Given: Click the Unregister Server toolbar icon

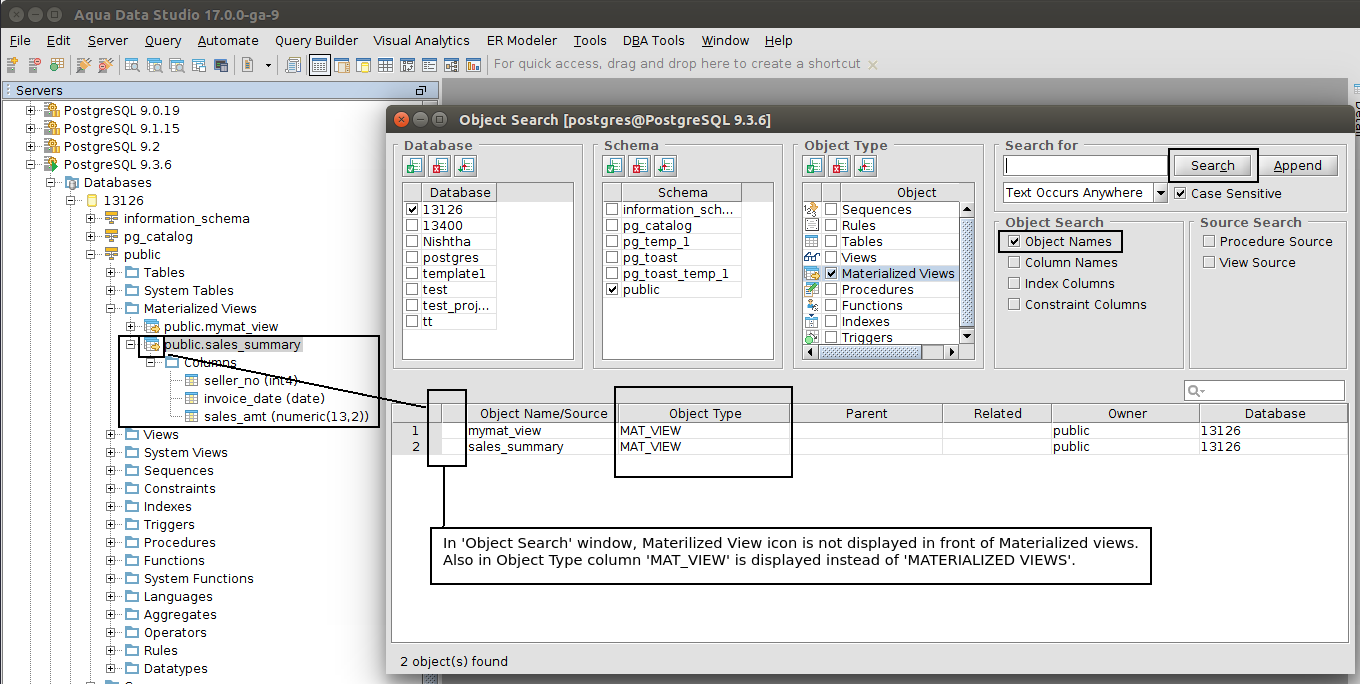Looking at the screenshot, I should click(x=35, y=65).
